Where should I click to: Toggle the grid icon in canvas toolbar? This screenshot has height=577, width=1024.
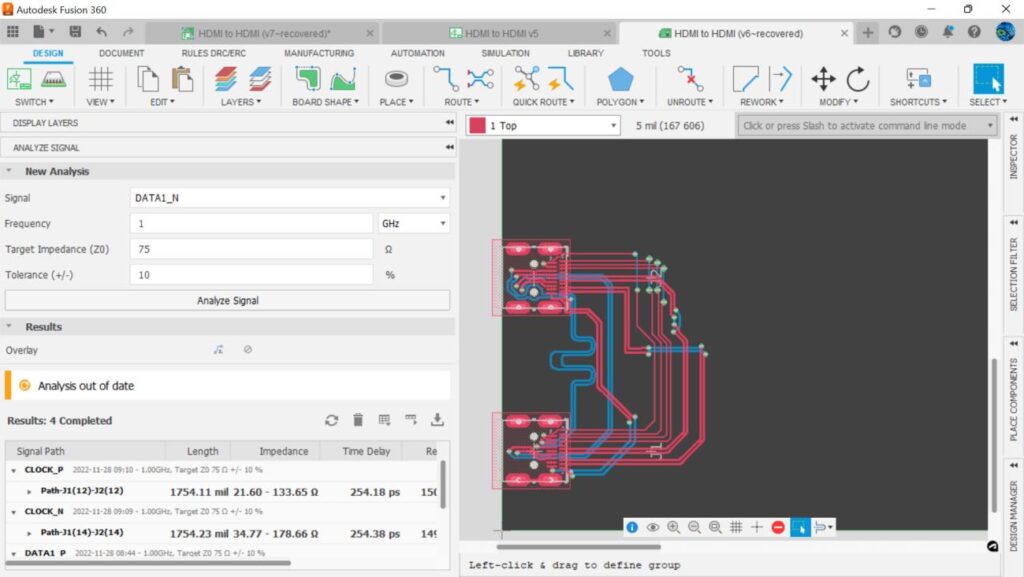(x=736, y=527)
